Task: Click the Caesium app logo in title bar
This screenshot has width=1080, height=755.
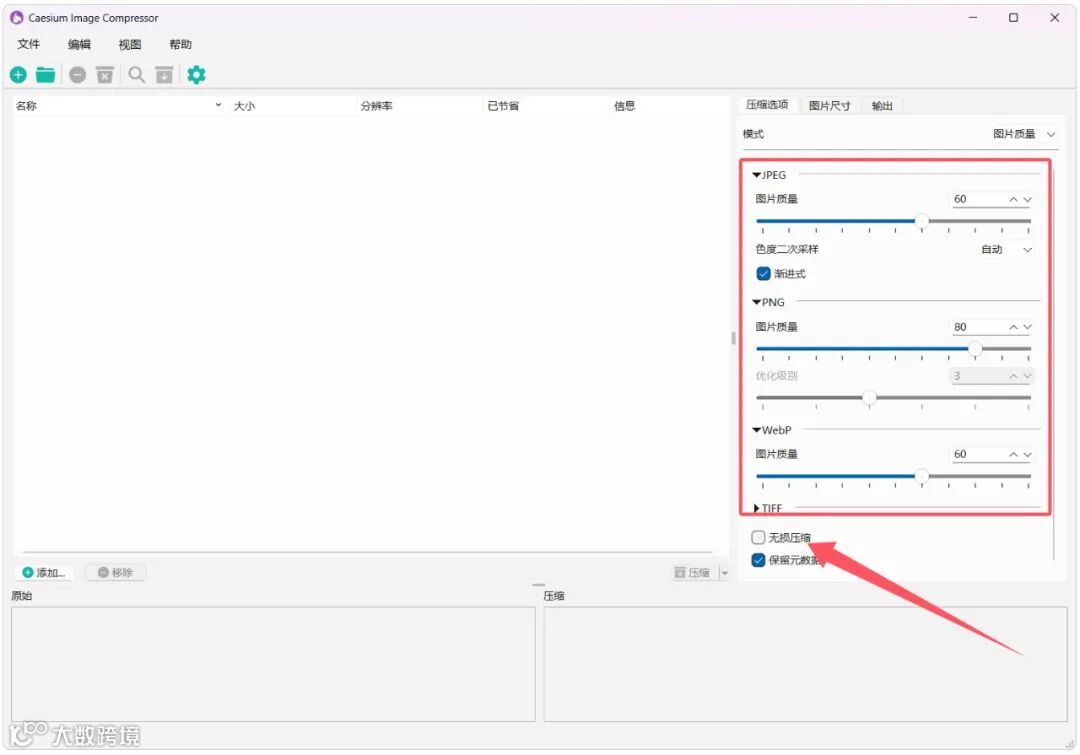Action: pos(17,17)
